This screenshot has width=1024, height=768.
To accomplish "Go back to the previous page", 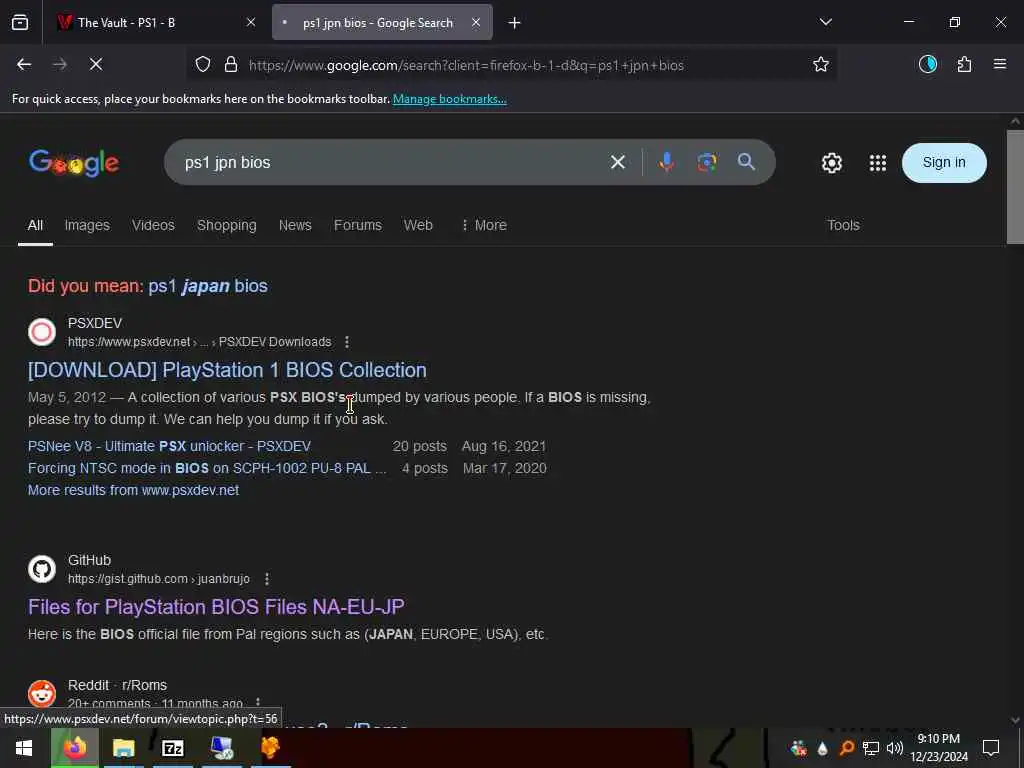I will (24, 65).
